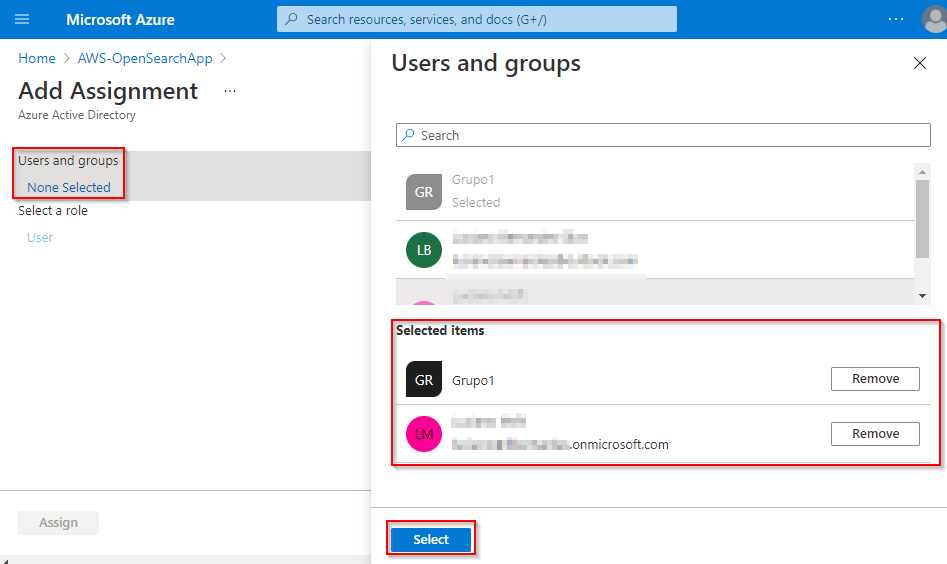Screen dimensions: 947x564
Task: Remove the LM user from selected items
Action: coord(875,434)
